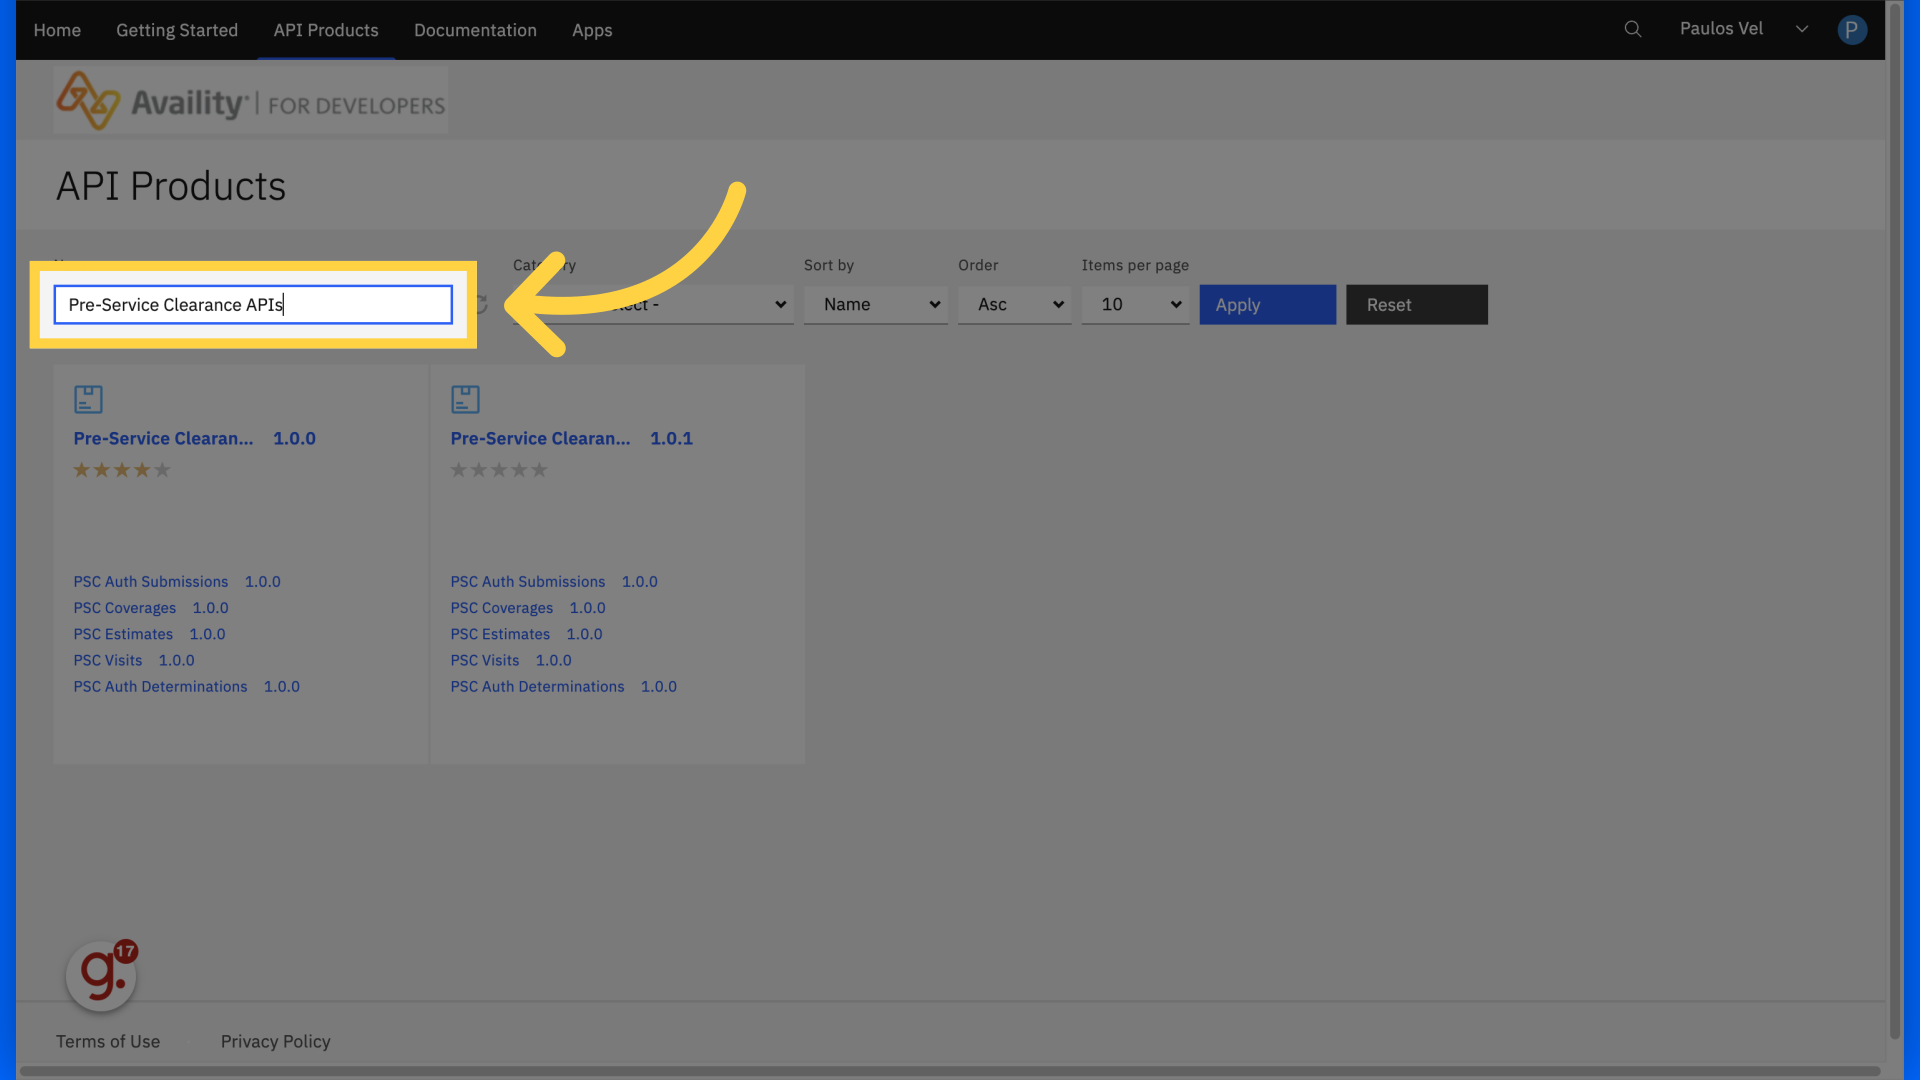Open the Documentation menu
The width and height of the screenshot is (1920, 1080).
tap(475, 30)
